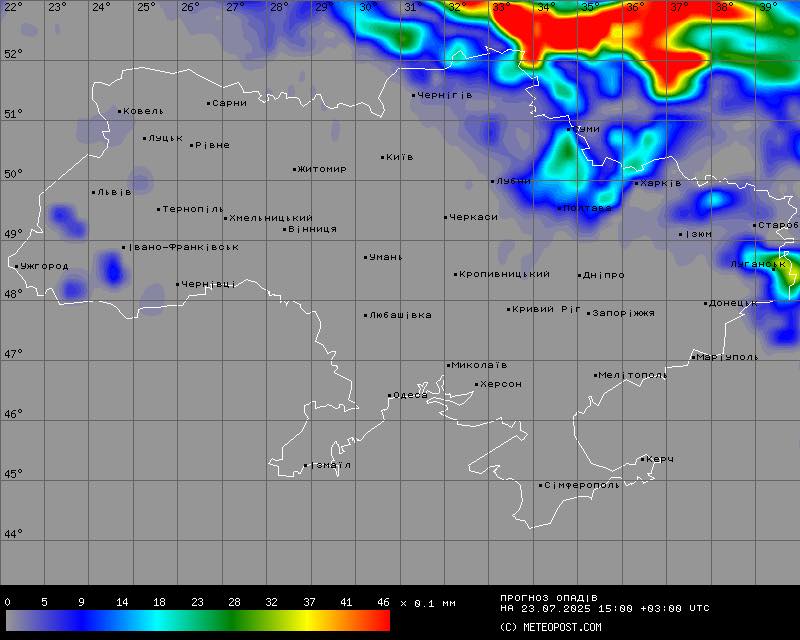Click the Кривий Ріг city label

click(546, 309)
